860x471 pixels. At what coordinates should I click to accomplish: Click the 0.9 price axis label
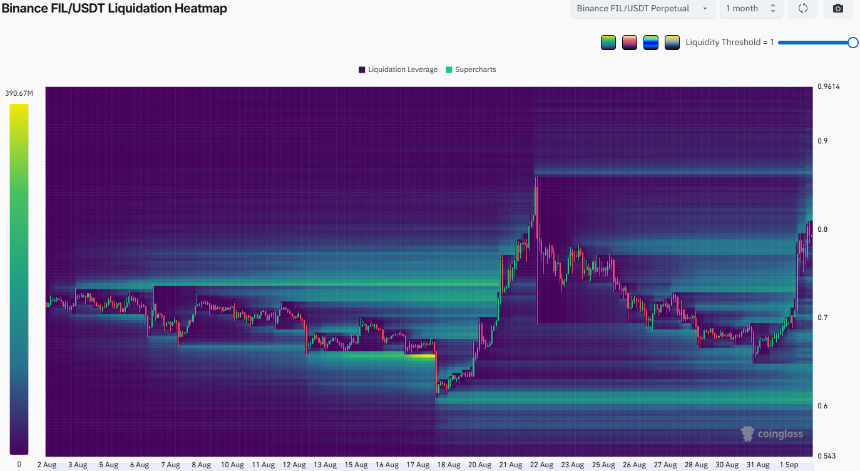point(822,141)
